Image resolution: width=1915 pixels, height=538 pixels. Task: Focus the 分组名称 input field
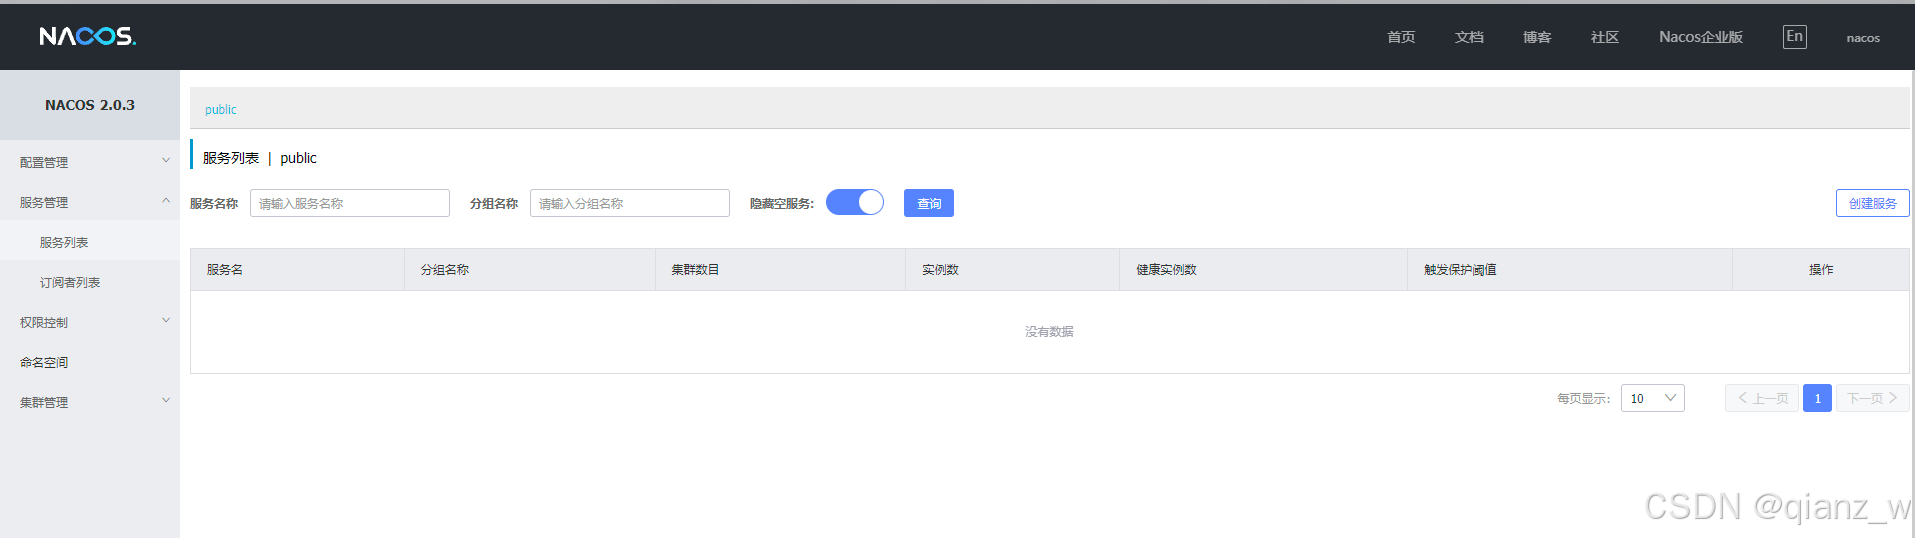pos(630,203)
